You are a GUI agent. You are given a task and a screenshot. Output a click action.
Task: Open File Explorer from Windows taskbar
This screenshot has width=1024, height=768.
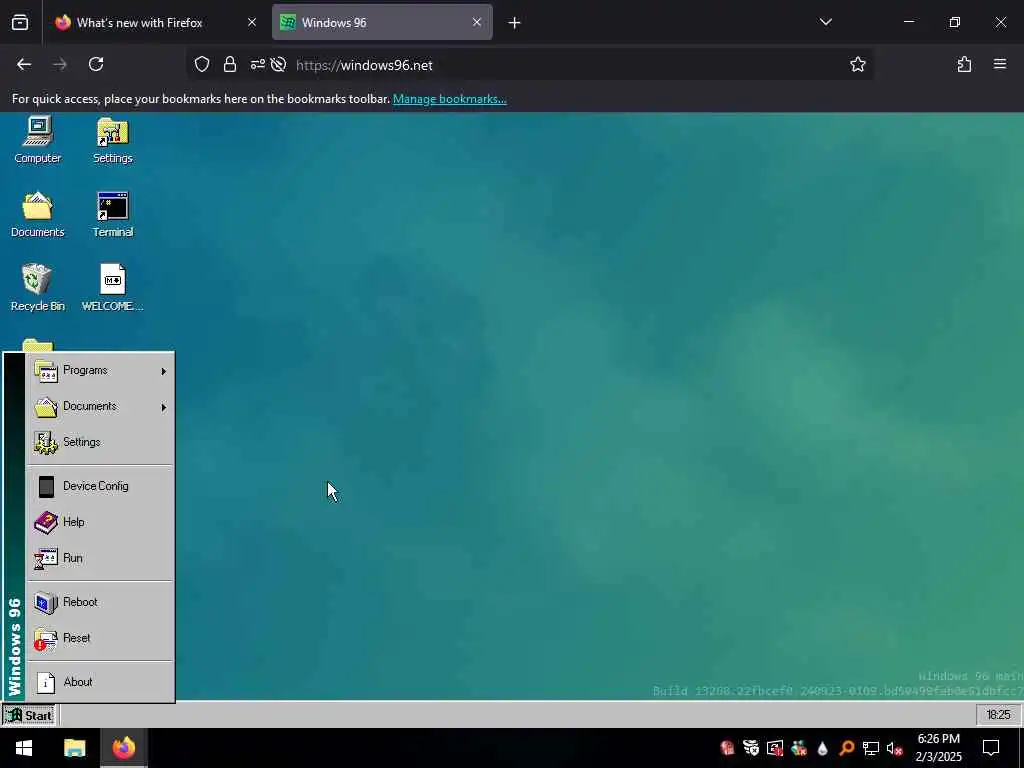74,748
